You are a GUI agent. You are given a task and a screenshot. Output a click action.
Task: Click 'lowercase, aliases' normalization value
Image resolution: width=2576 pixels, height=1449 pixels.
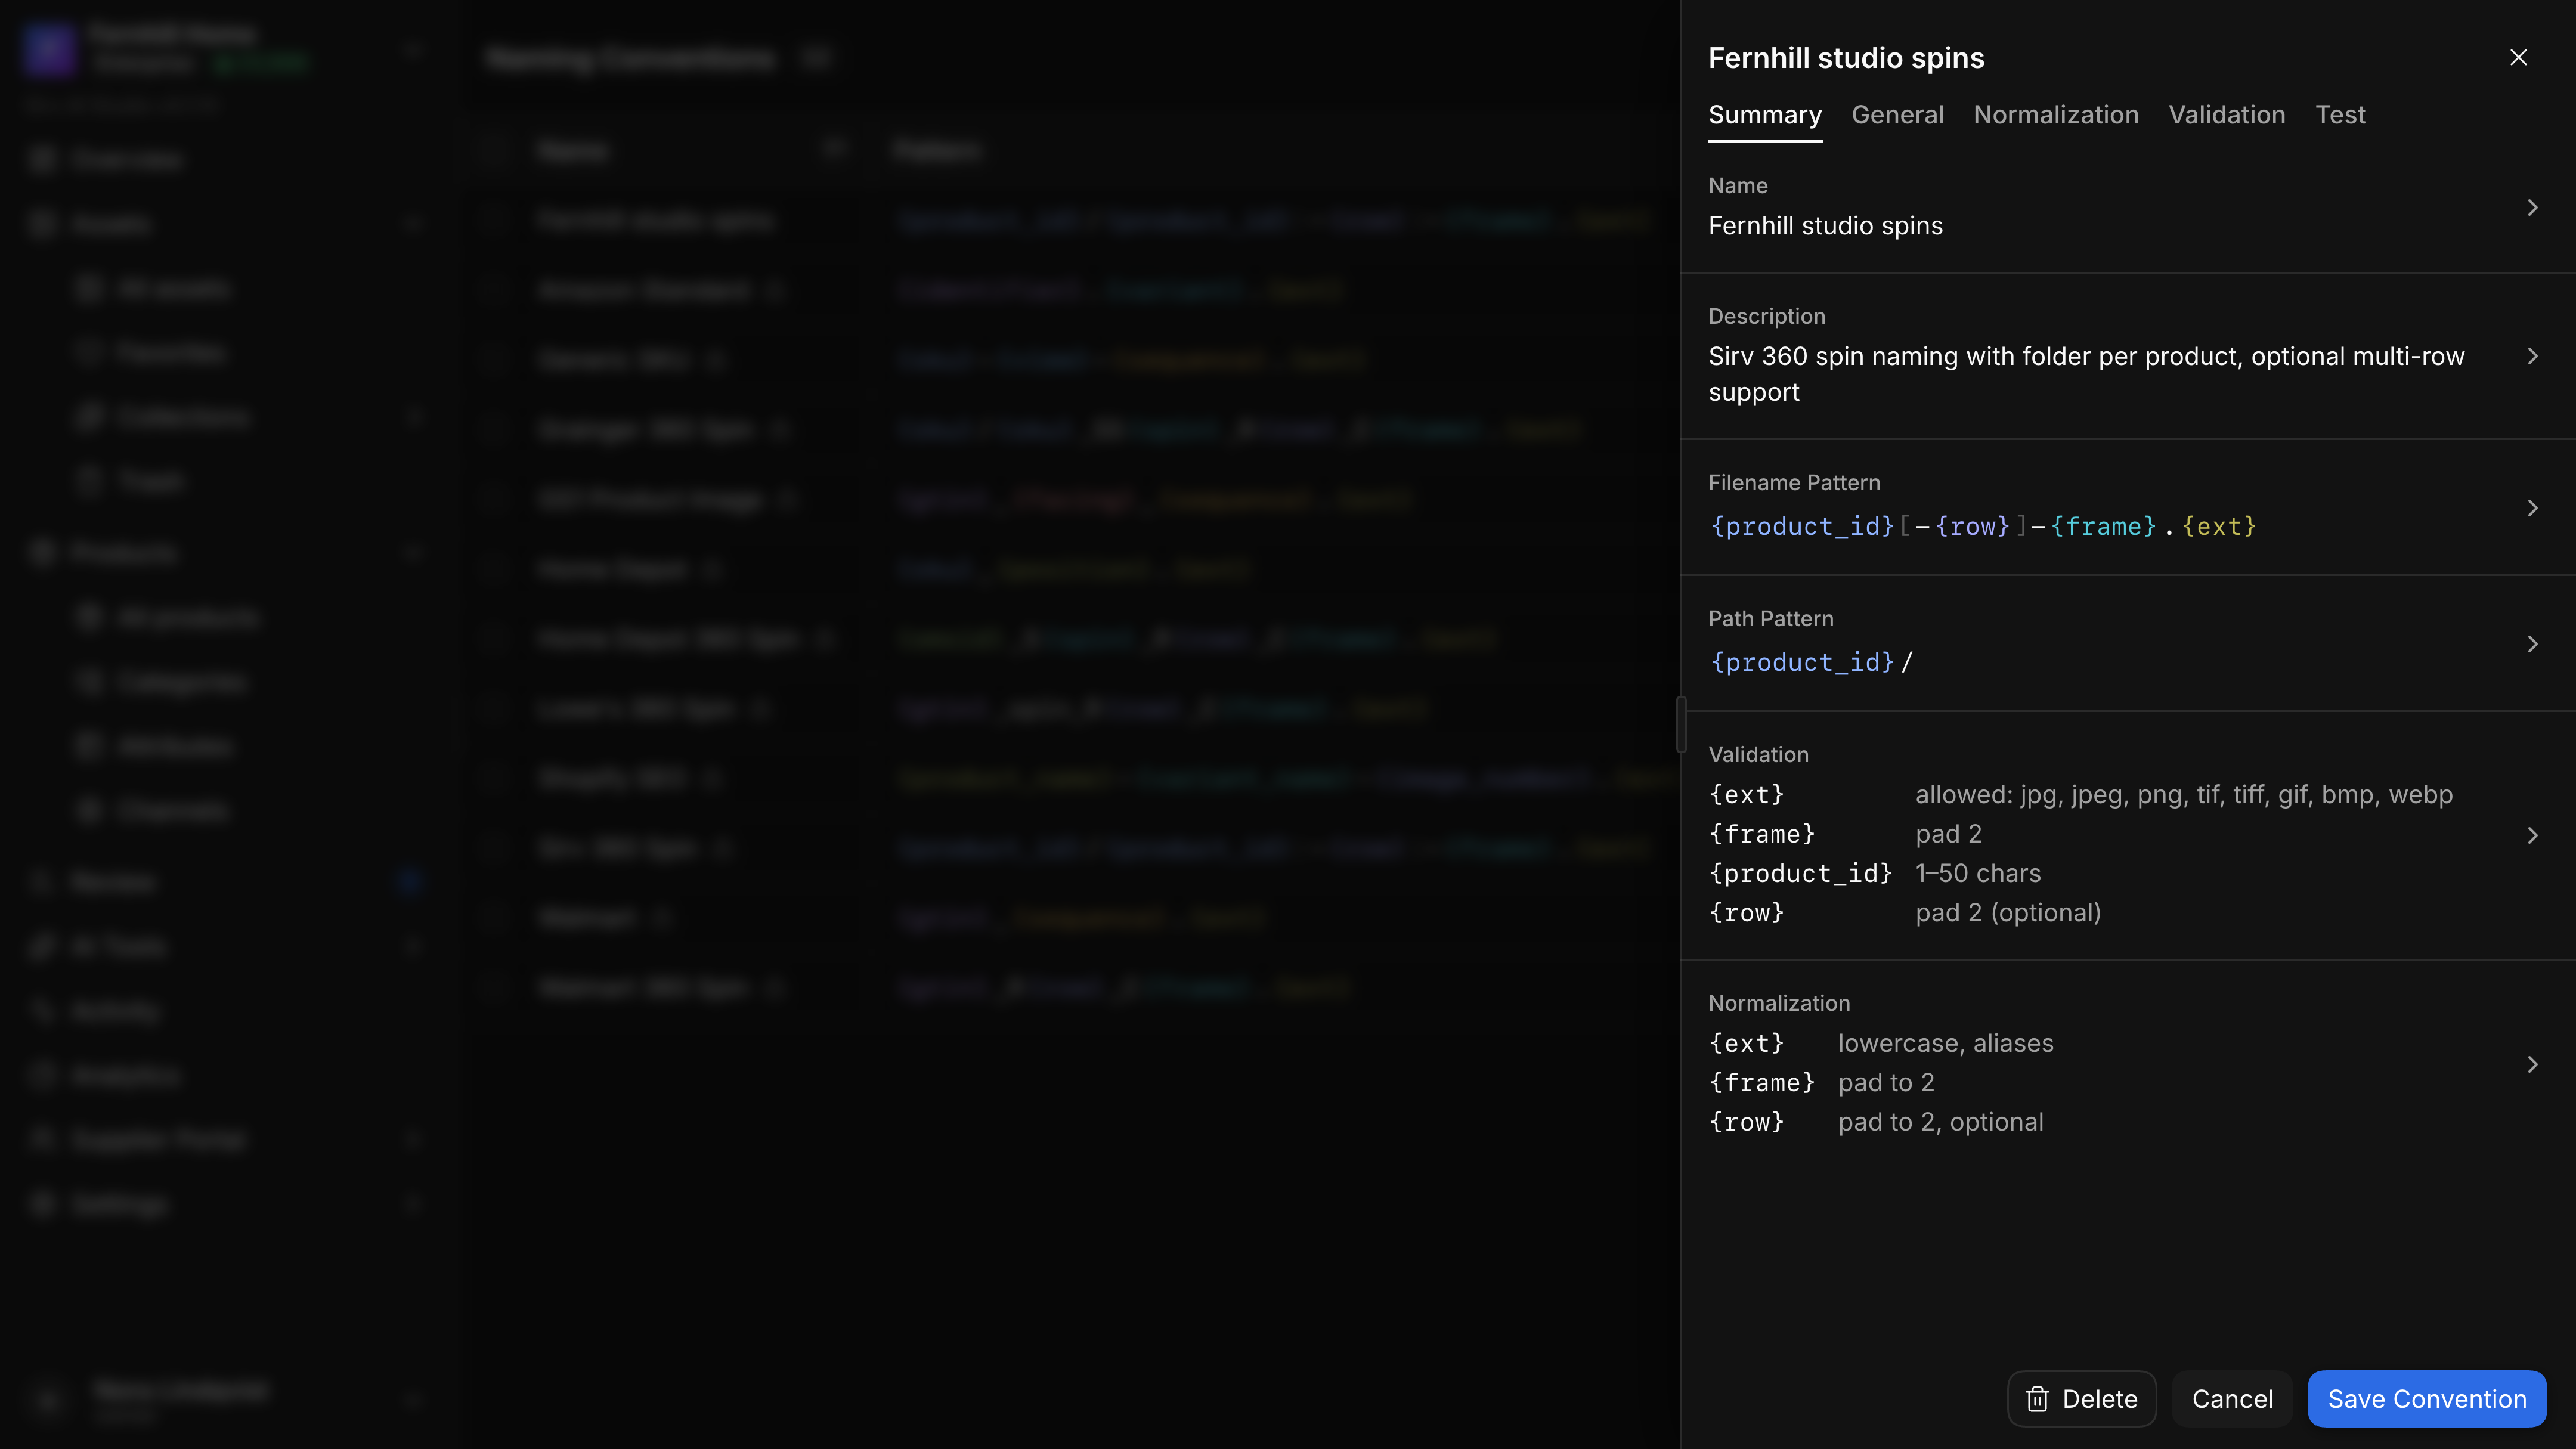(x=1945, y=1044)
